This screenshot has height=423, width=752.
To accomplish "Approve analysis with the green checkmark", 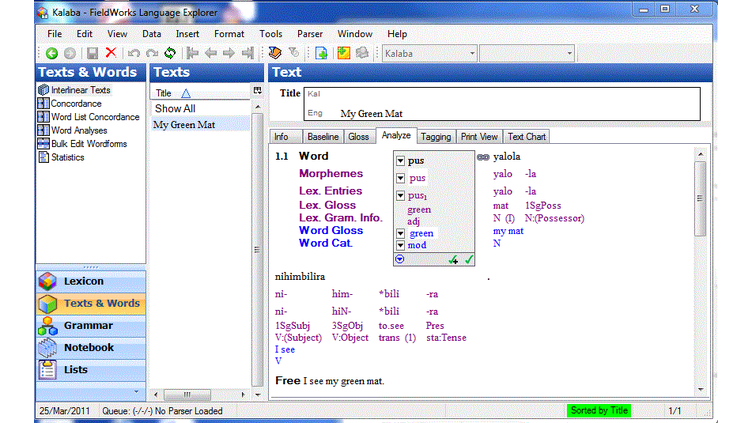I will click(469, 259).
